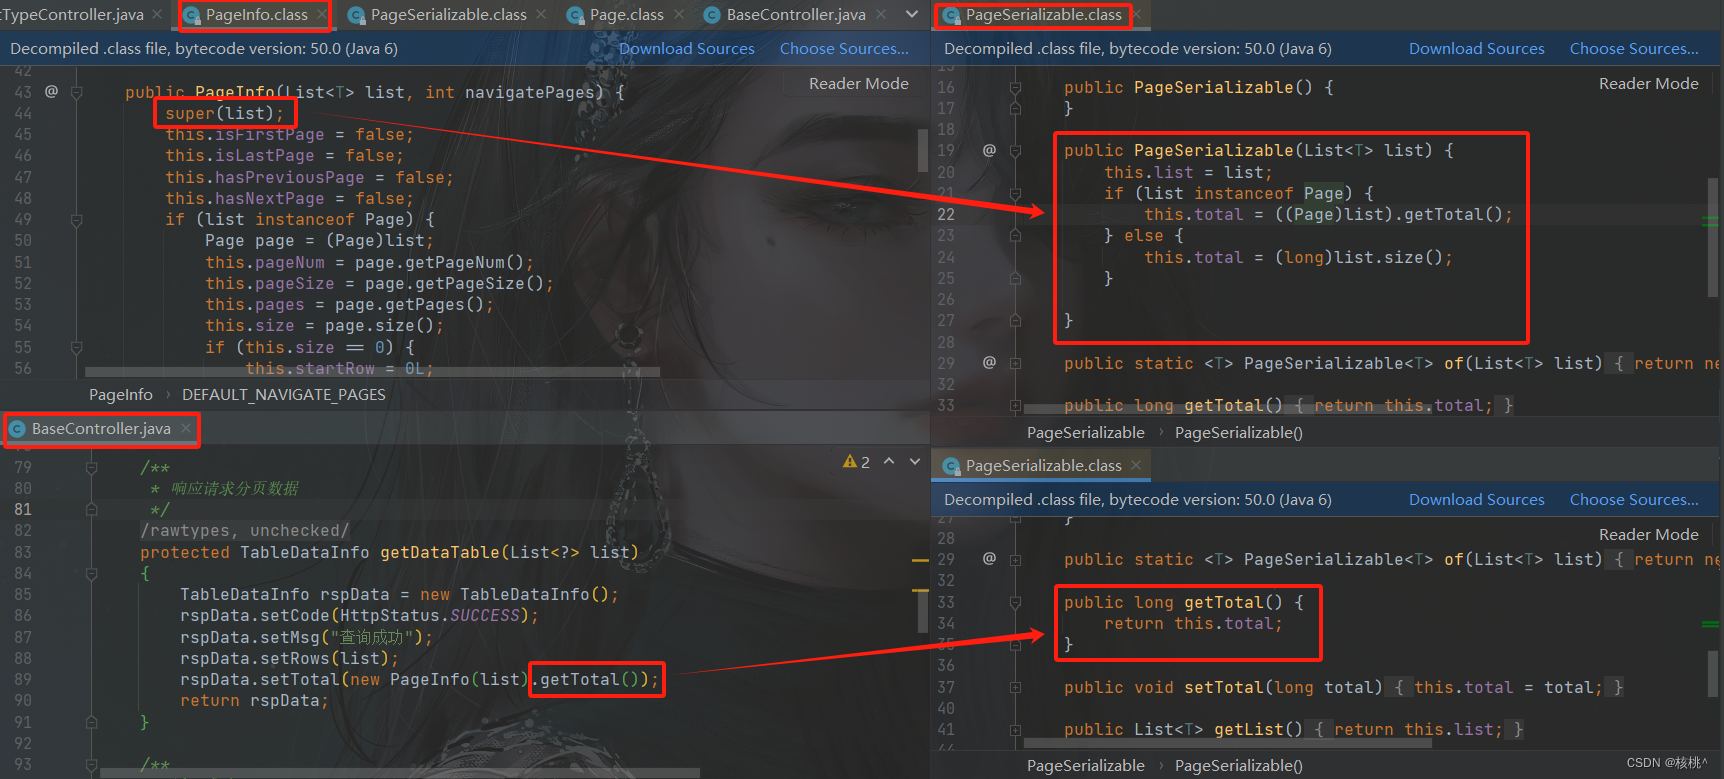Place cursor on super(list) call
Screen dimensions: 1724x779
[224, 114]
